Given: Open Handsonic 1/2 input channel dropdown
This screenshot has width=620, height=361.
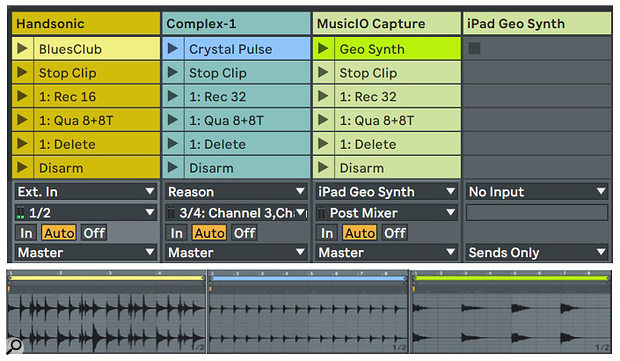Looking at the screenshot, I should coord(86,213).
